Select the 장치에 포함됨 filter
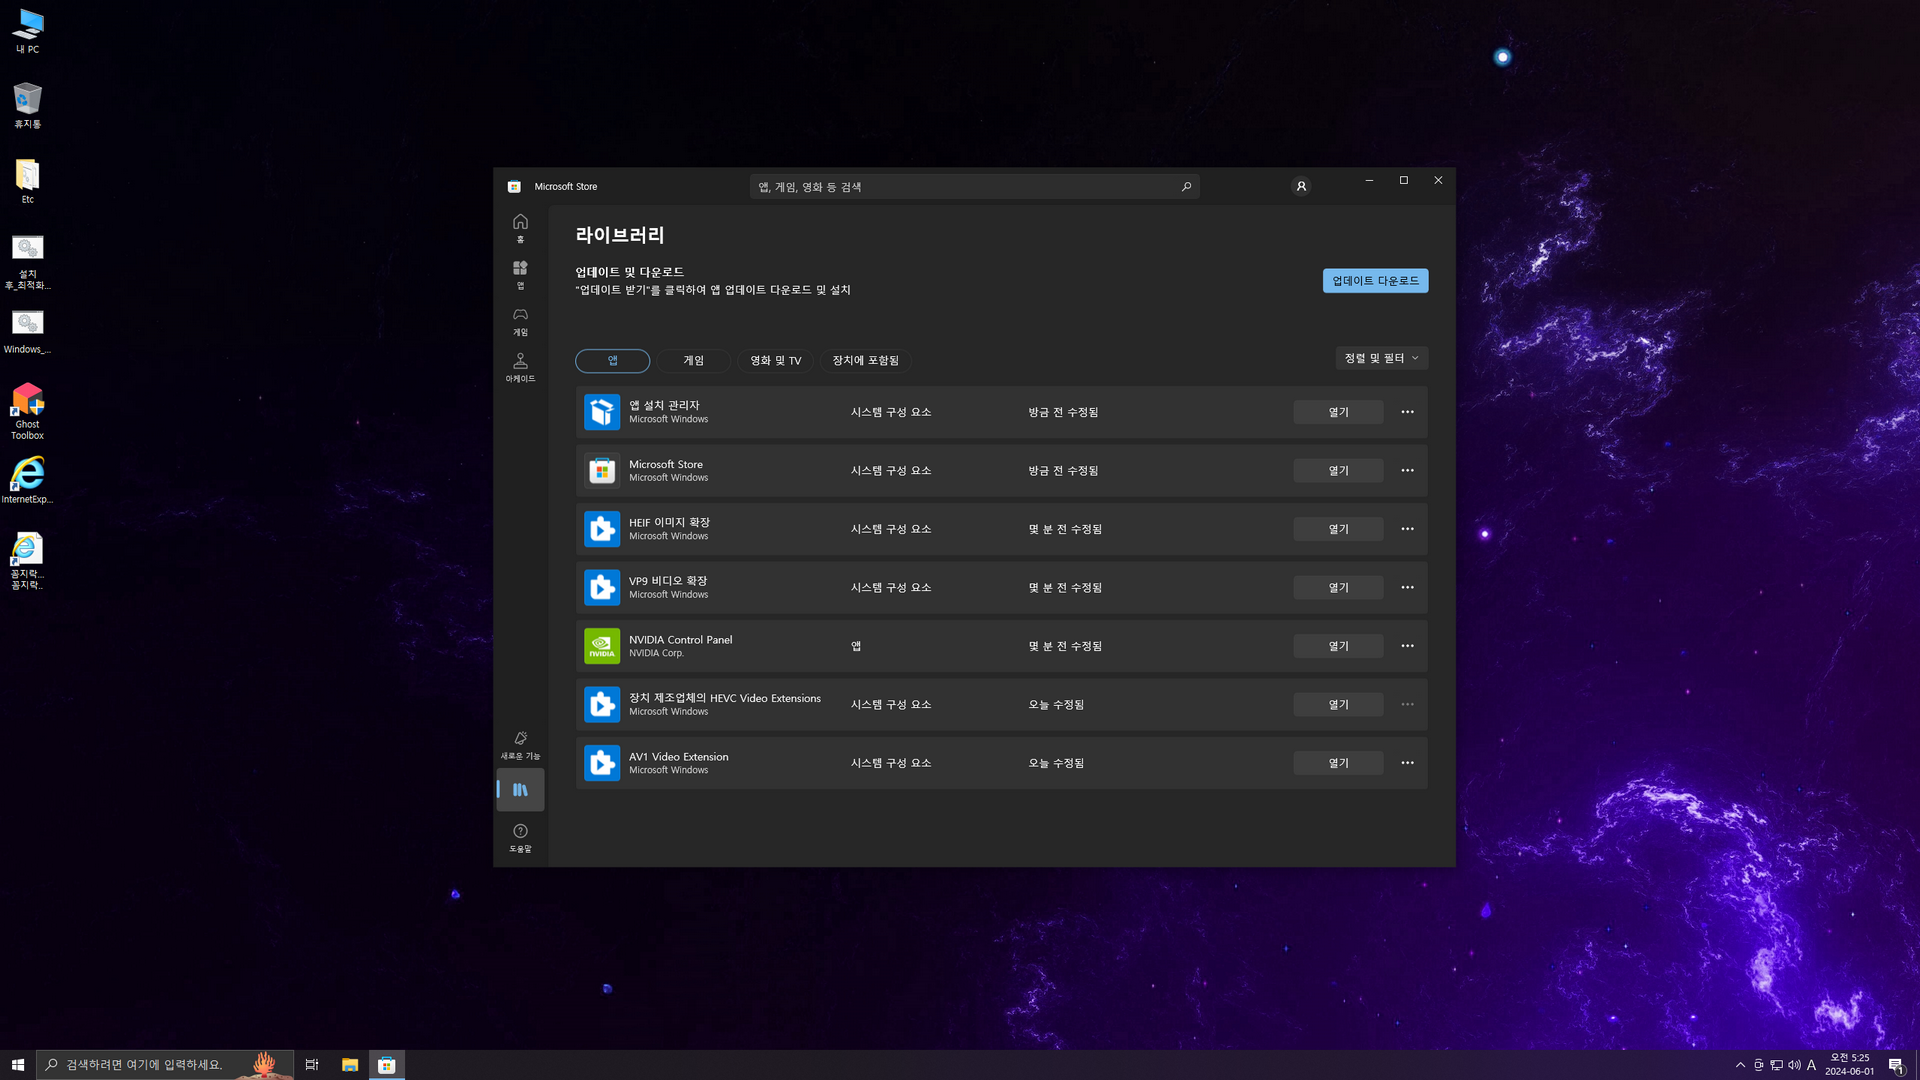Screen dimensions: 1920x1080 (865, 360)
